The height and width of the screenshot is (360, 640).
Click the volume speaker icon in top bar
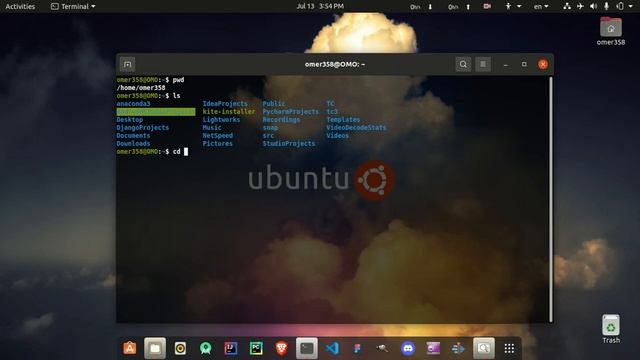[x=593, y=6]
